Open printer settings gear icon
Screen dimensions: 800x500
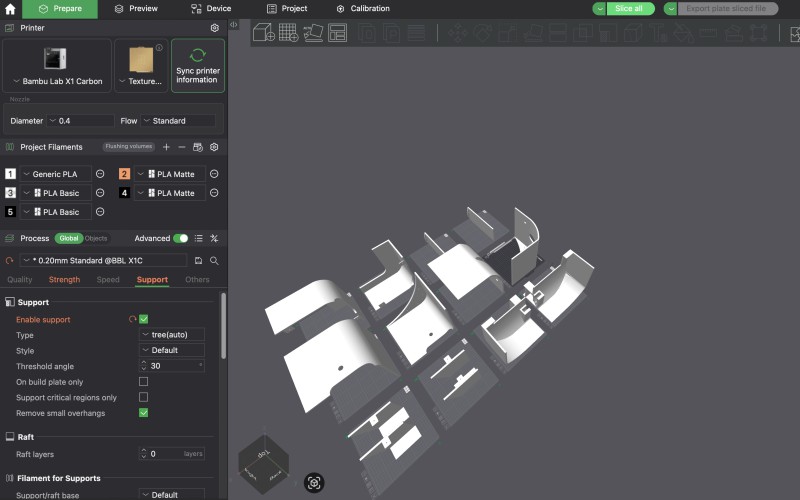[x=215, y=28]
